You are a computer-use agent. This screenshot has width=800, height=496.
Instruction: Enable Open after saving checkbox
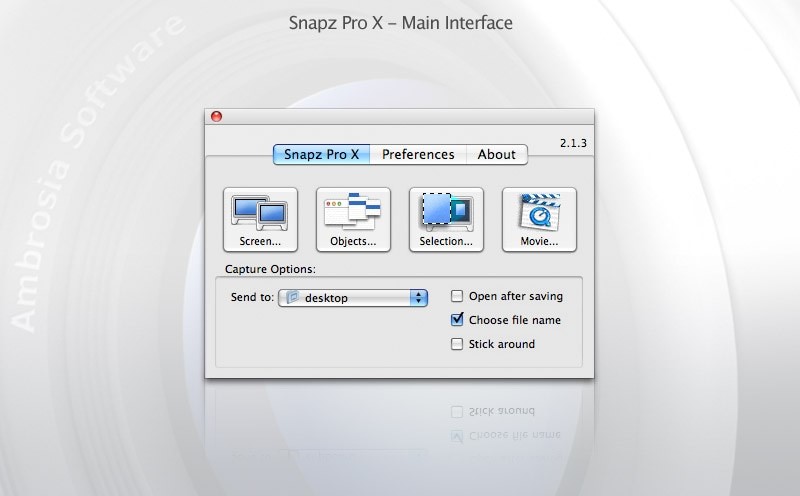tap(457, 296)
